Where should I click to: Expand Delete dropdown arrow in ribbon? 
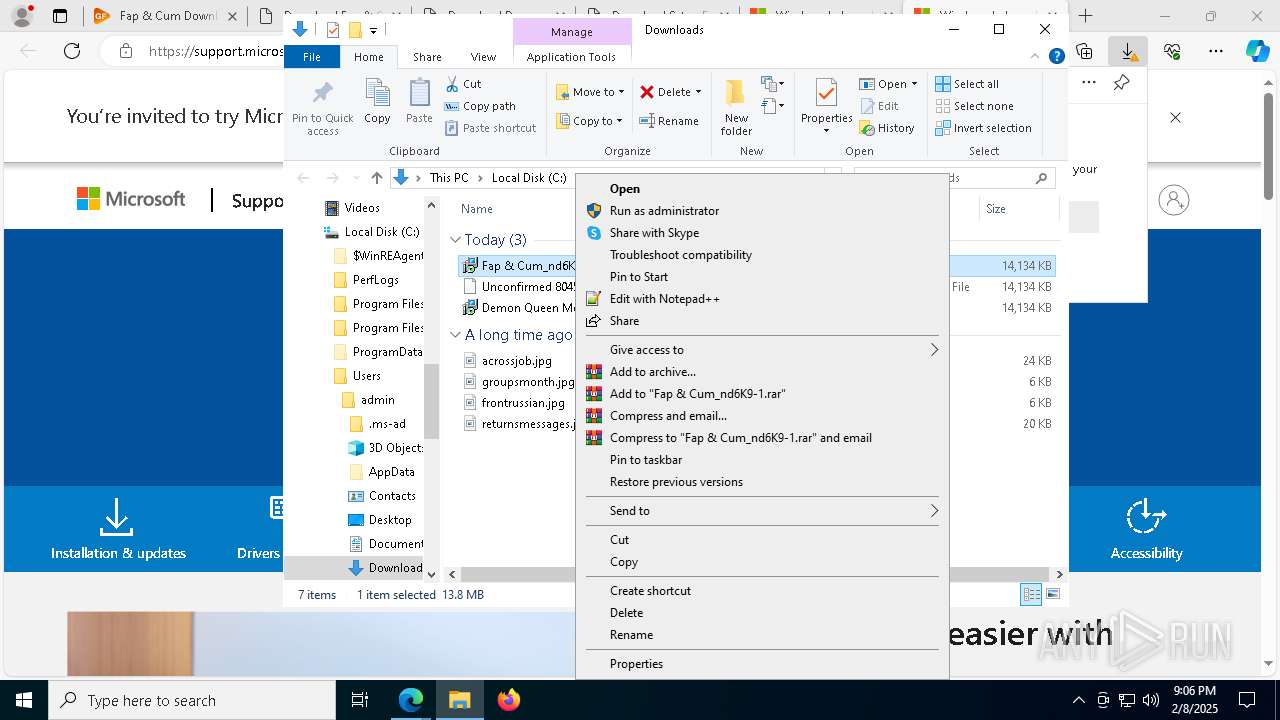tap(698, 92)
